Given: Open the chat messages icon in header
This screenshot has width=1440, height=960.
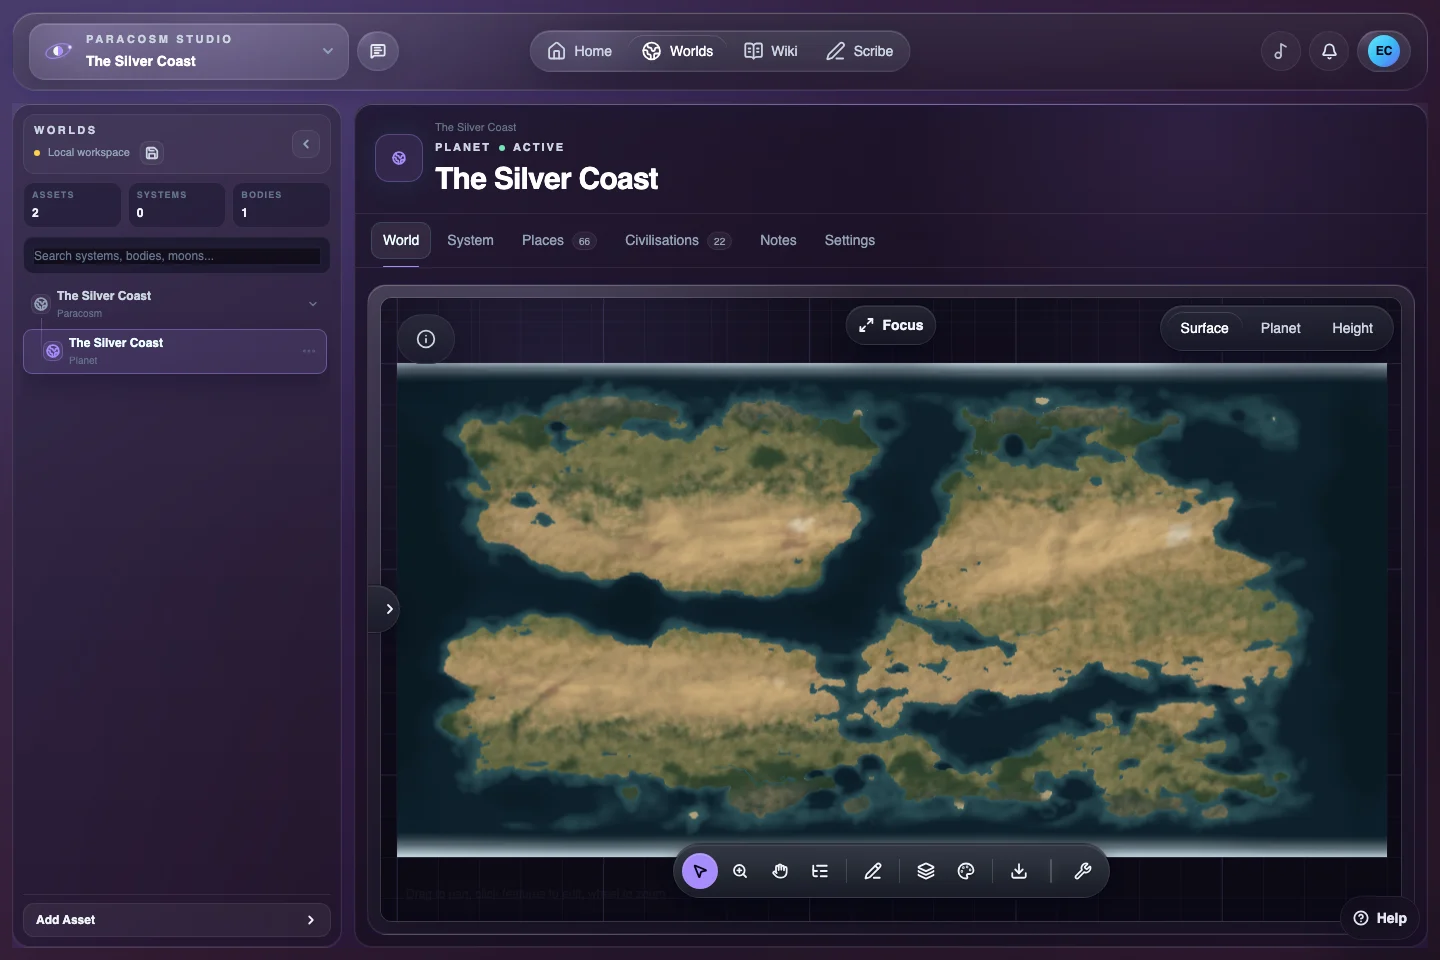Looking at the screenshot, I should point(378,51).
